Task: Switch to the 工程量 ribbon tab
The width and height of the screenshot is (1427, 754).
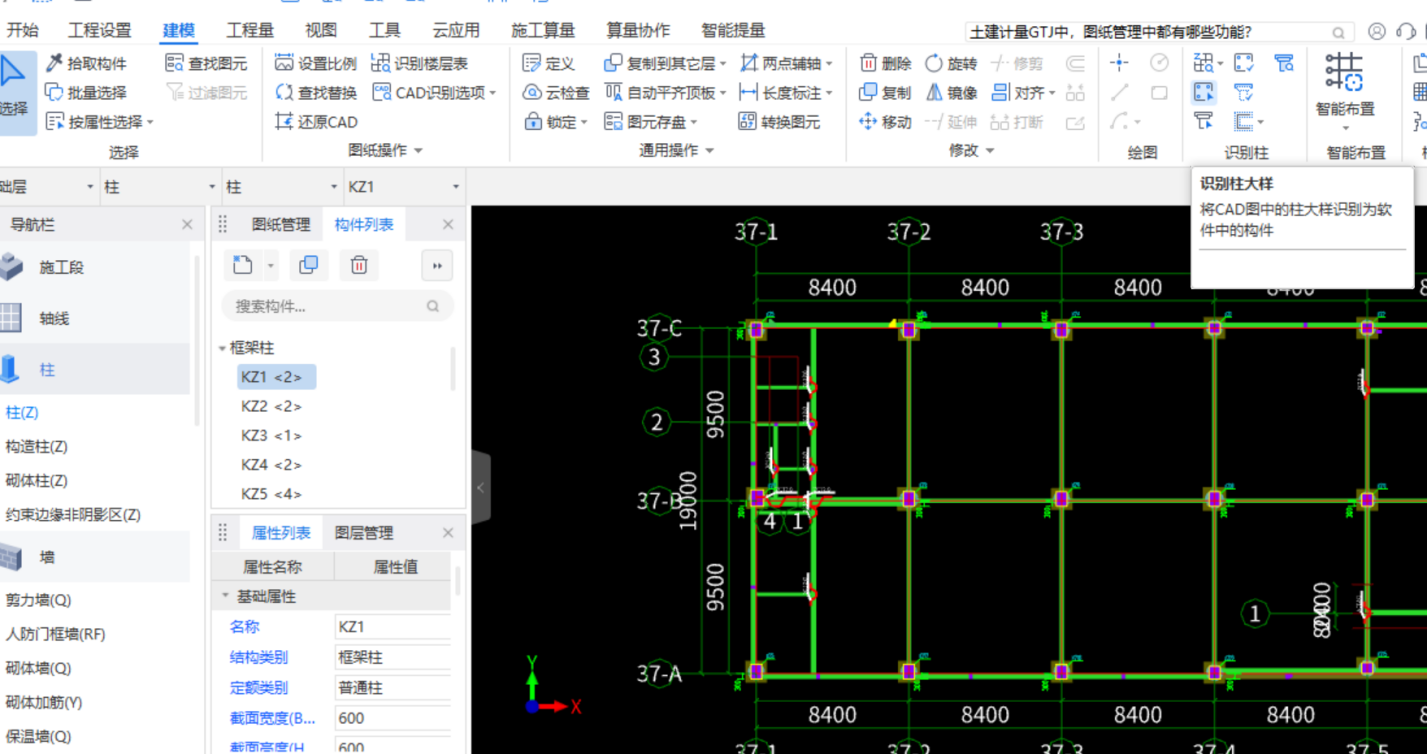Action: 250,30
